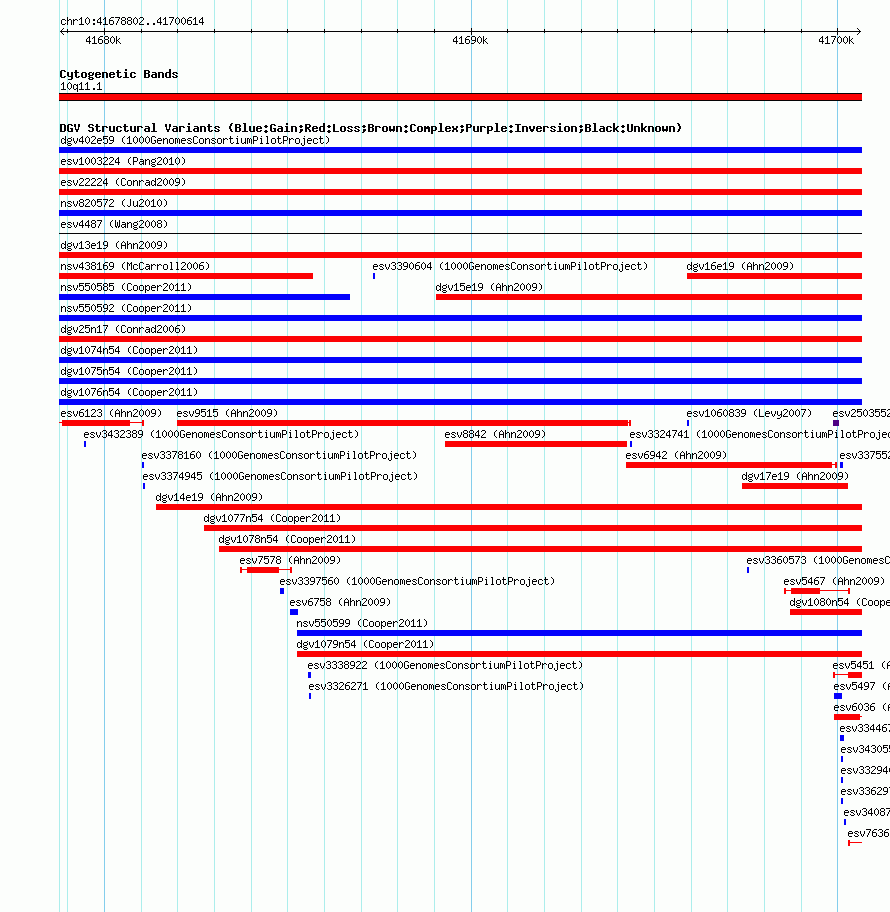Click the esv3390604 variant label

[510, 266]
